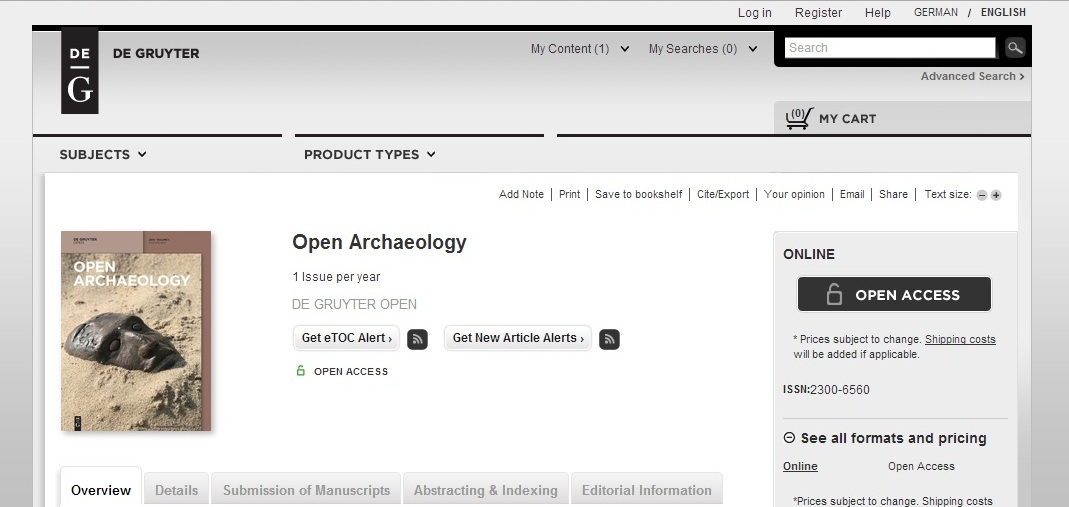Viewport: 1069px width, 507px height.
Task: Open the My Content dropdown
Action: point(580,49)
